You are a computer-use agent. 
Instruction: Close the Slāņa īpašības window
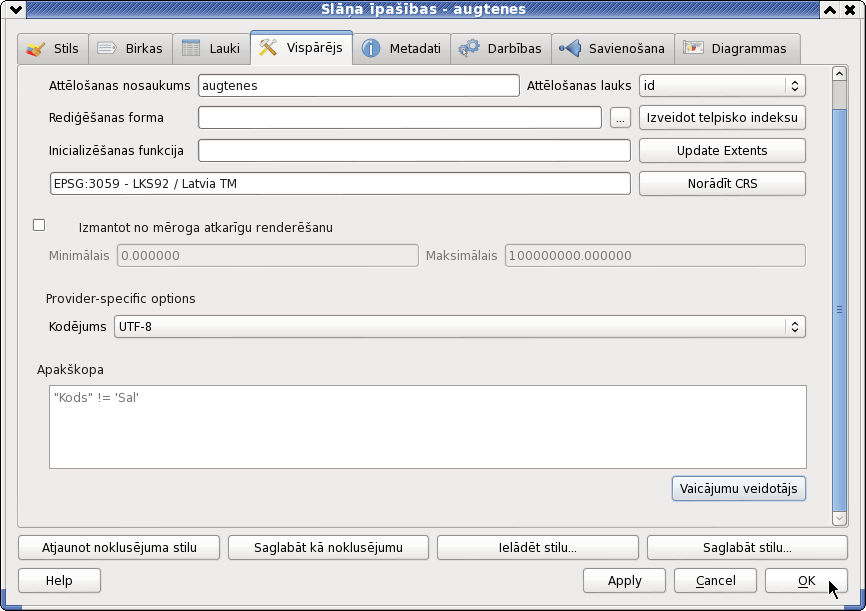tap(850, 9)
